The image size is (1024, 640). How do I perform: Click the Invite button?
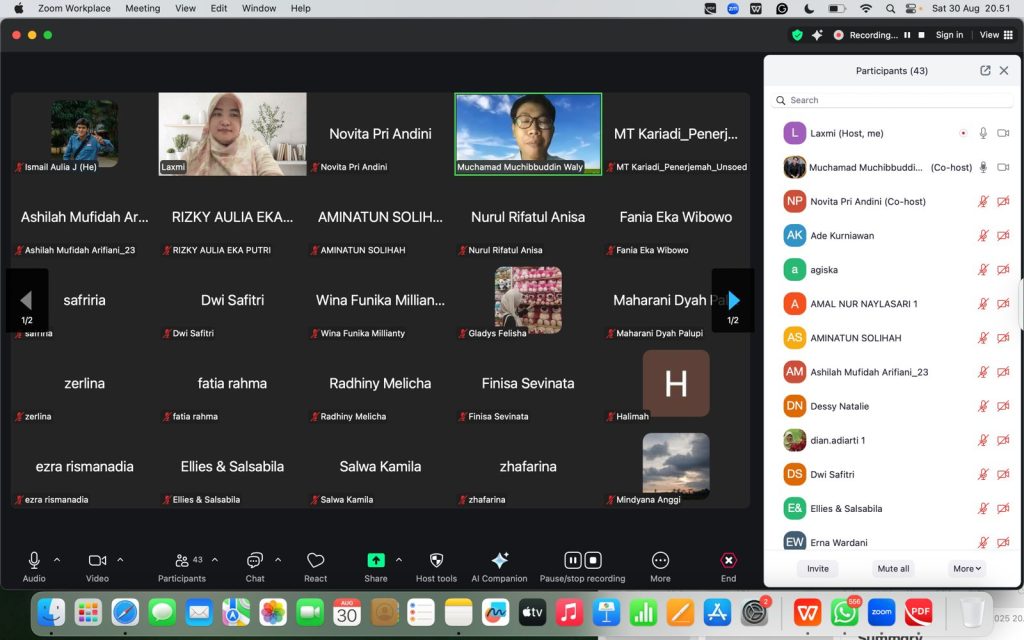[818, 568]
